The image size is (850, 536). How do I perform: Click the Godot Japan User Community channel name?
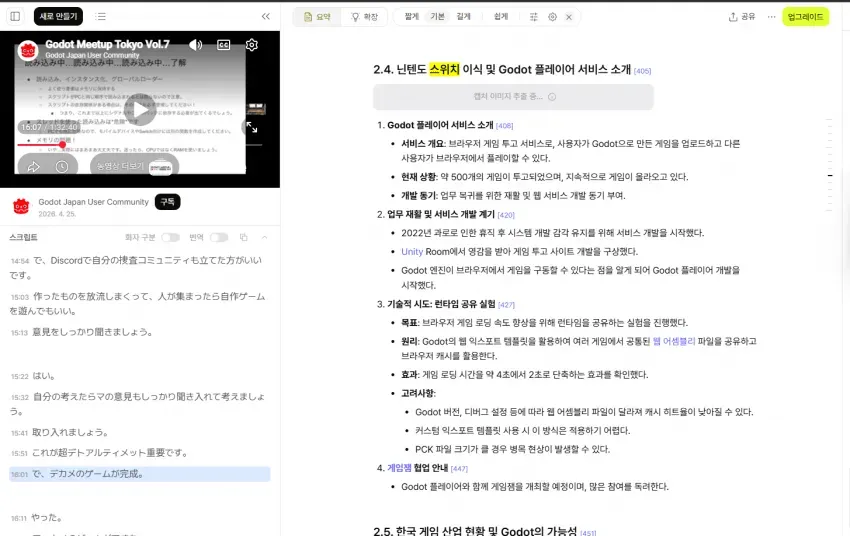93,202
